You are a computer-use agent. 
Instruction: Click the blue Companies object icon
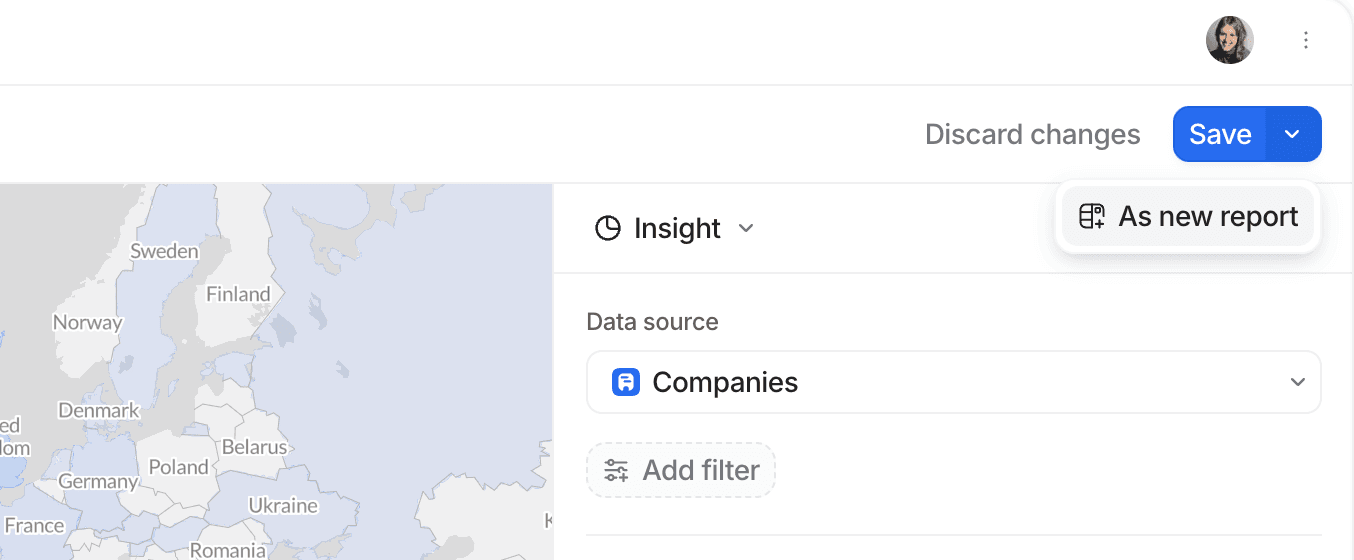point(626,382)
